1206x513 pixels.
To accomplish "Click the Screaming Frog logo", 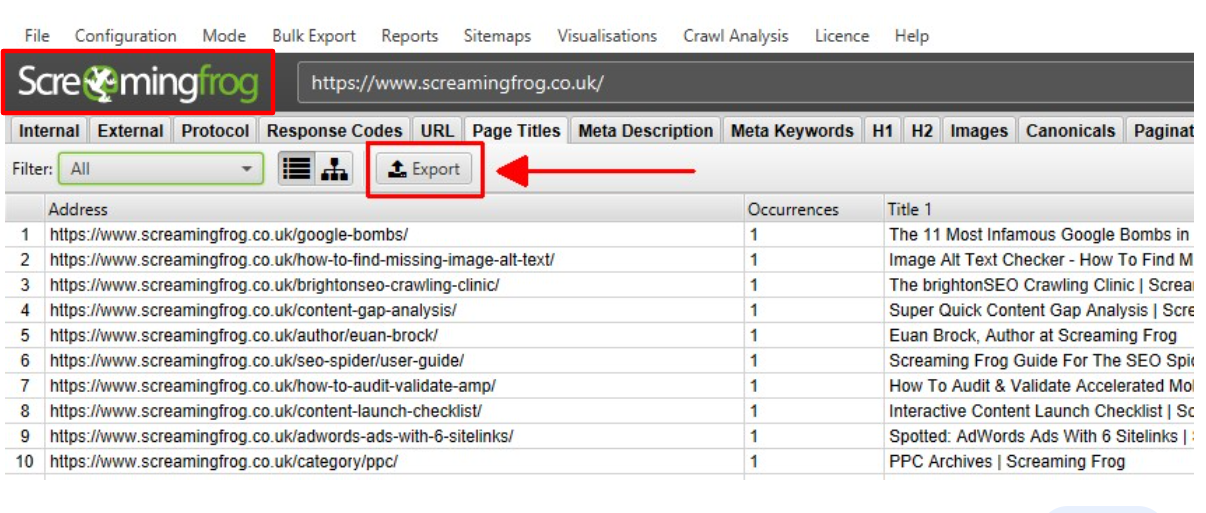I will pos(138,82).
